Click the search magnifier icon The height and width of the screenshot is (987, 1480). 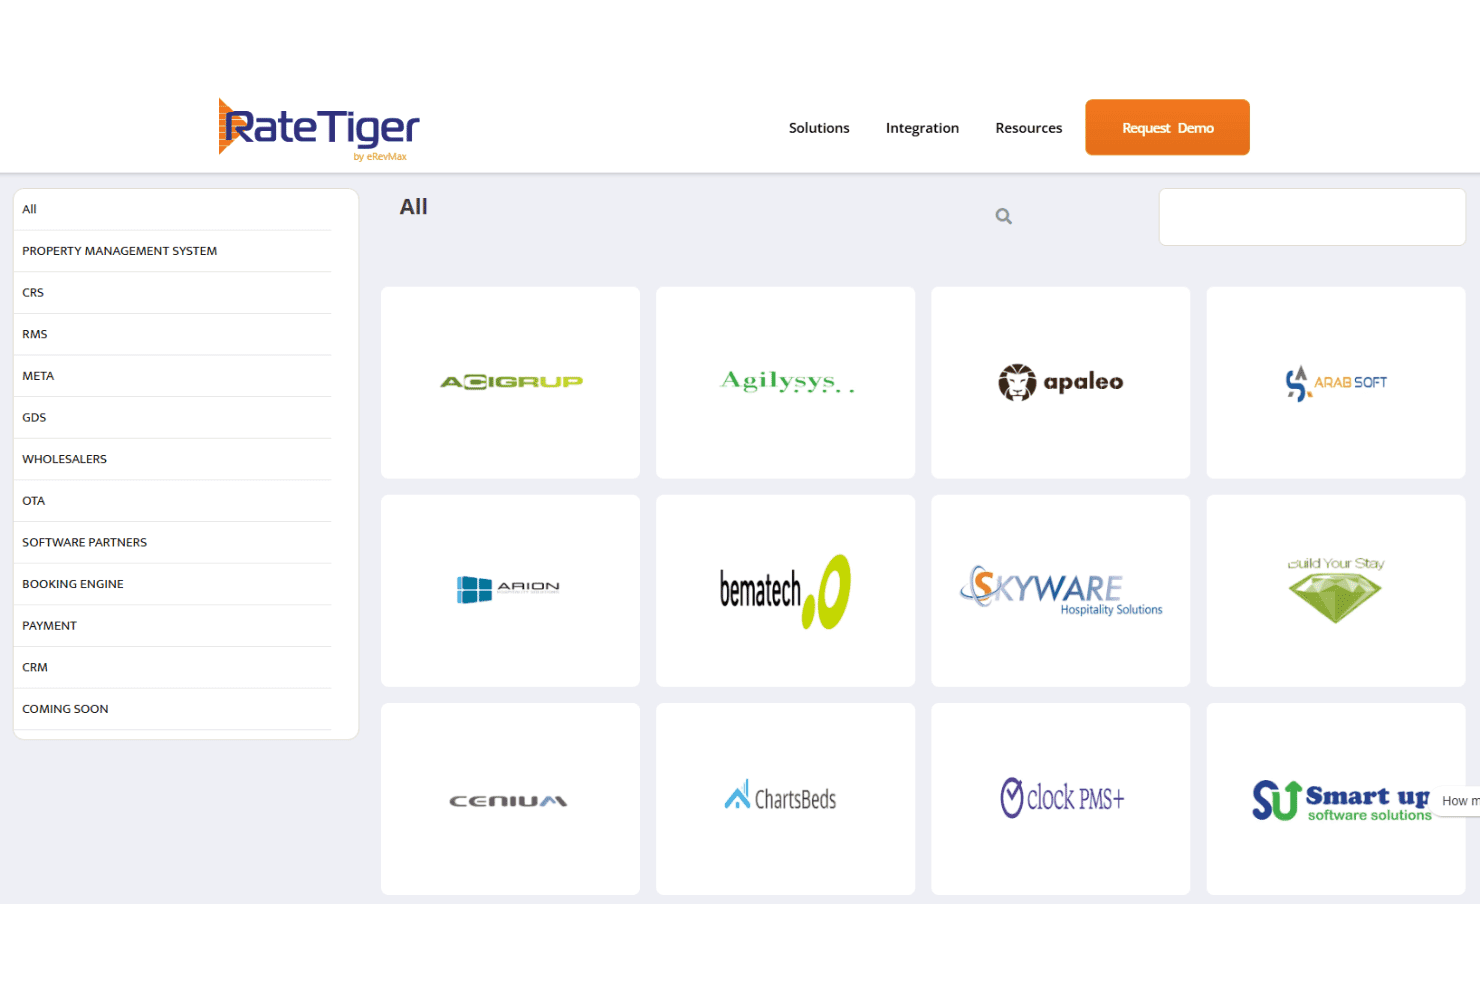click(x=1004, y=216)
